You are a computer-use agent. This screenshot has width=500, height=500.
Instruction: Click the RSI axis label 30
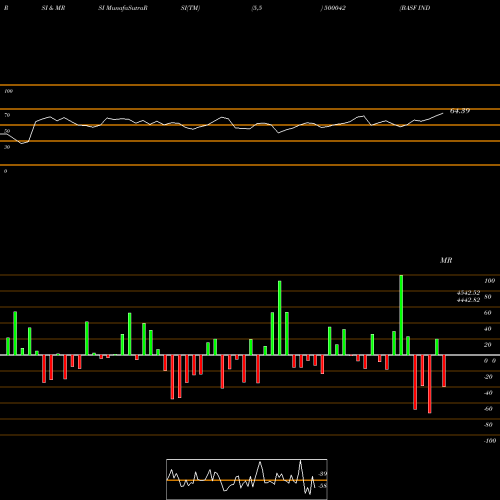tap(7, 147)
